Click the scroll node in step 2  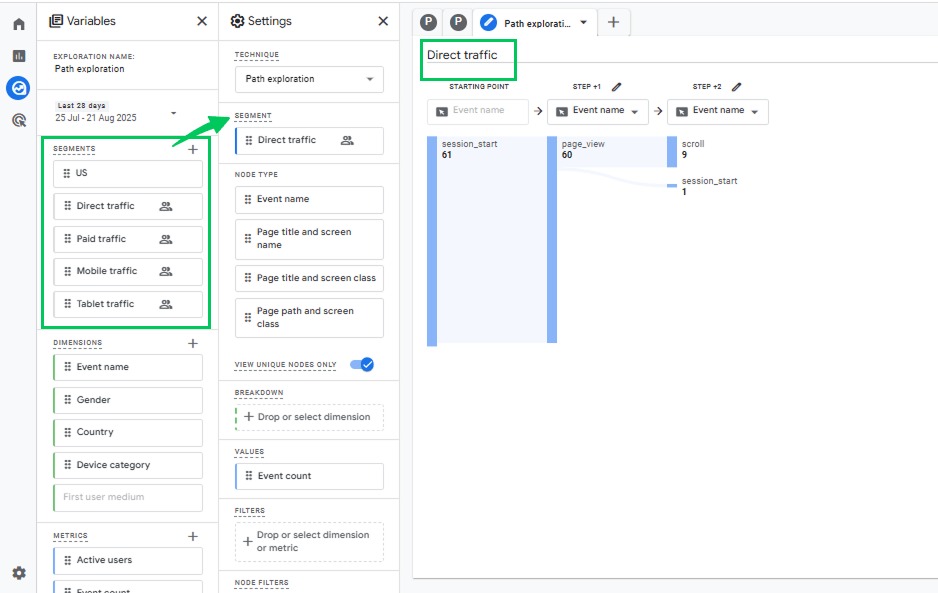(672, 152)
